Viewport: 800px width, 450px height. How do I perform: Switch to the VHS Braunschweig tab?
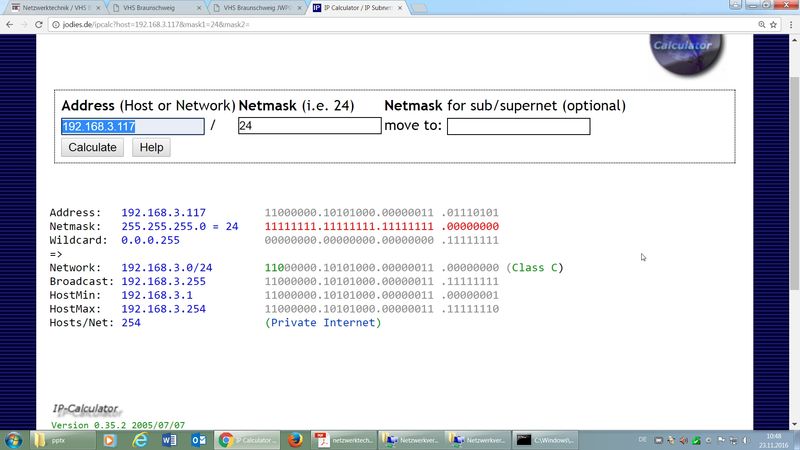(156, 8)
